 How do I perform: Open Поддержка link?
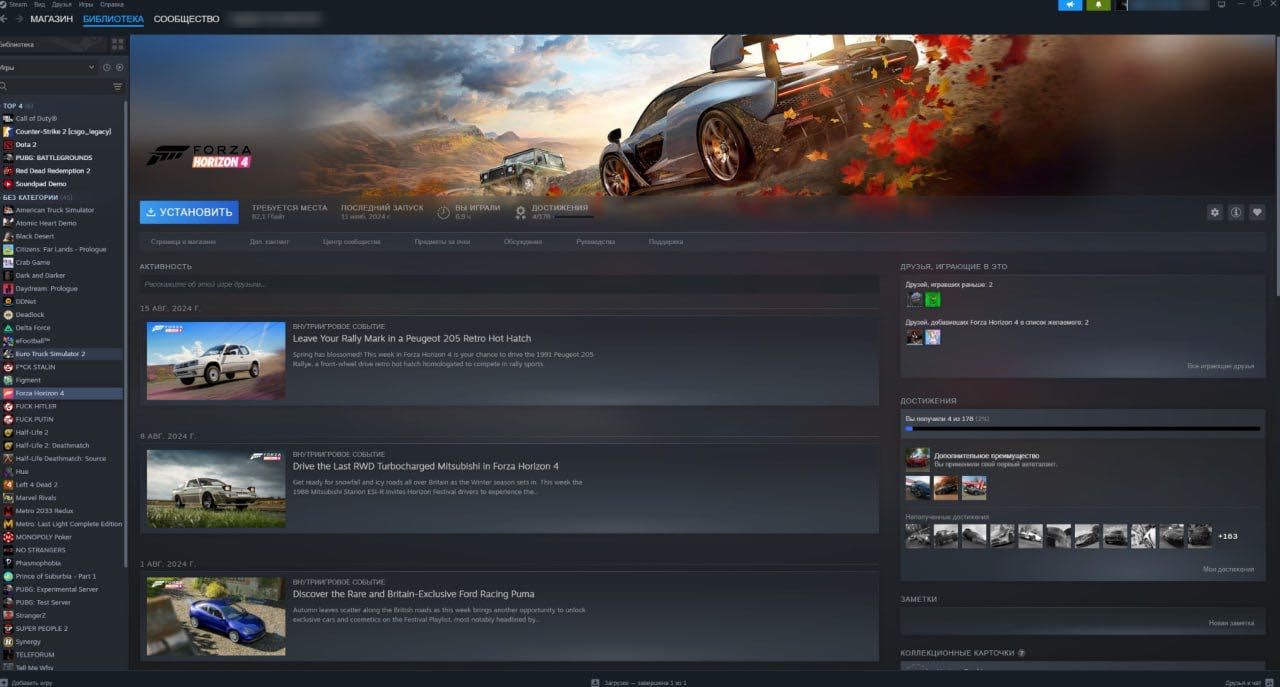pos(666,242)
